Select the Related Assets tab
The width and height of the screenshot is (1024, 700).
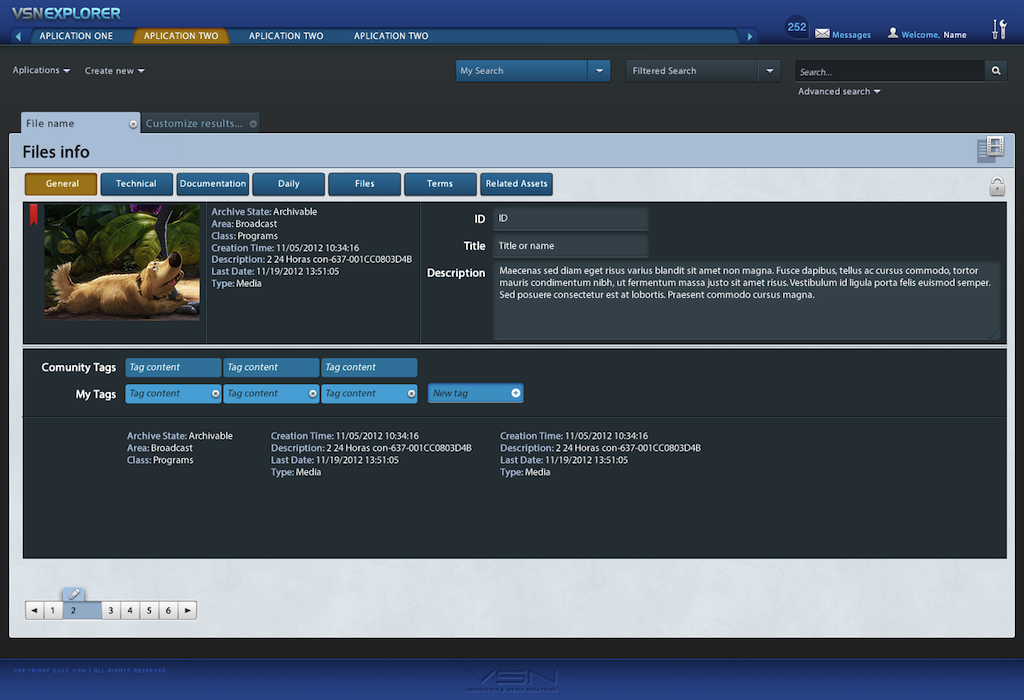point(516,184)
